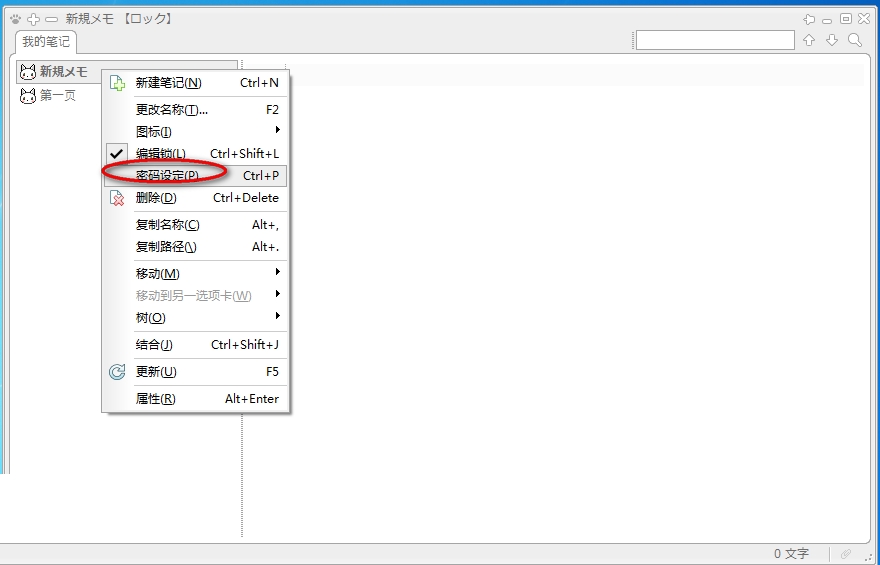Open 属性(R) from the menu
The image size is (880, 565).
pos(195,399)
